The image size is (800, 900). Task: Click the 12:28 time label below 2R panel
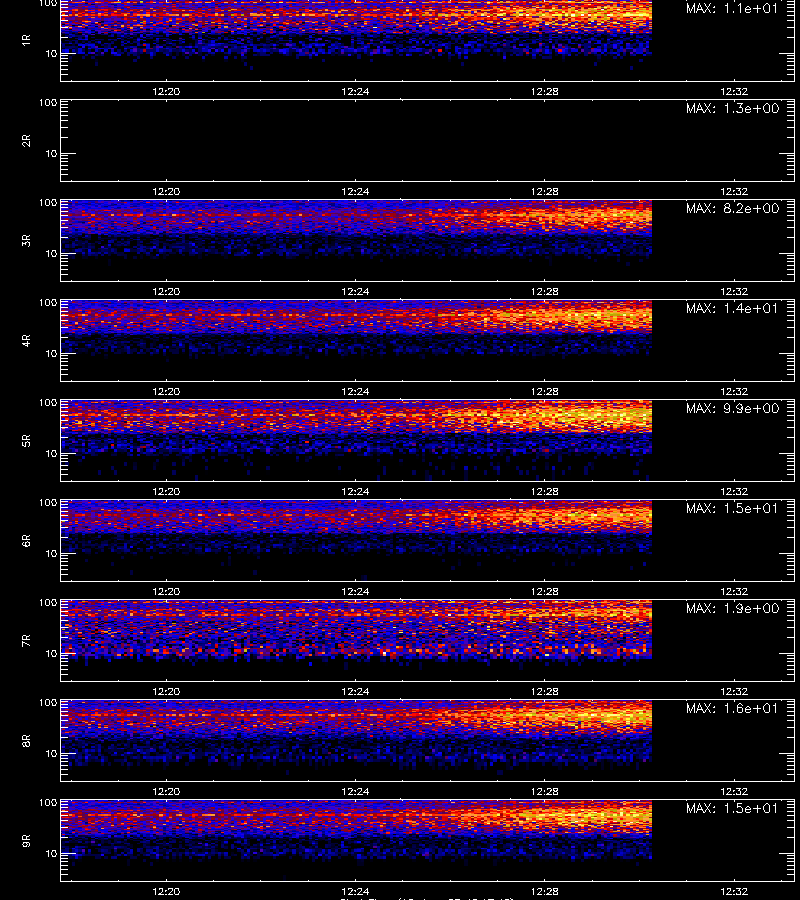545,191
